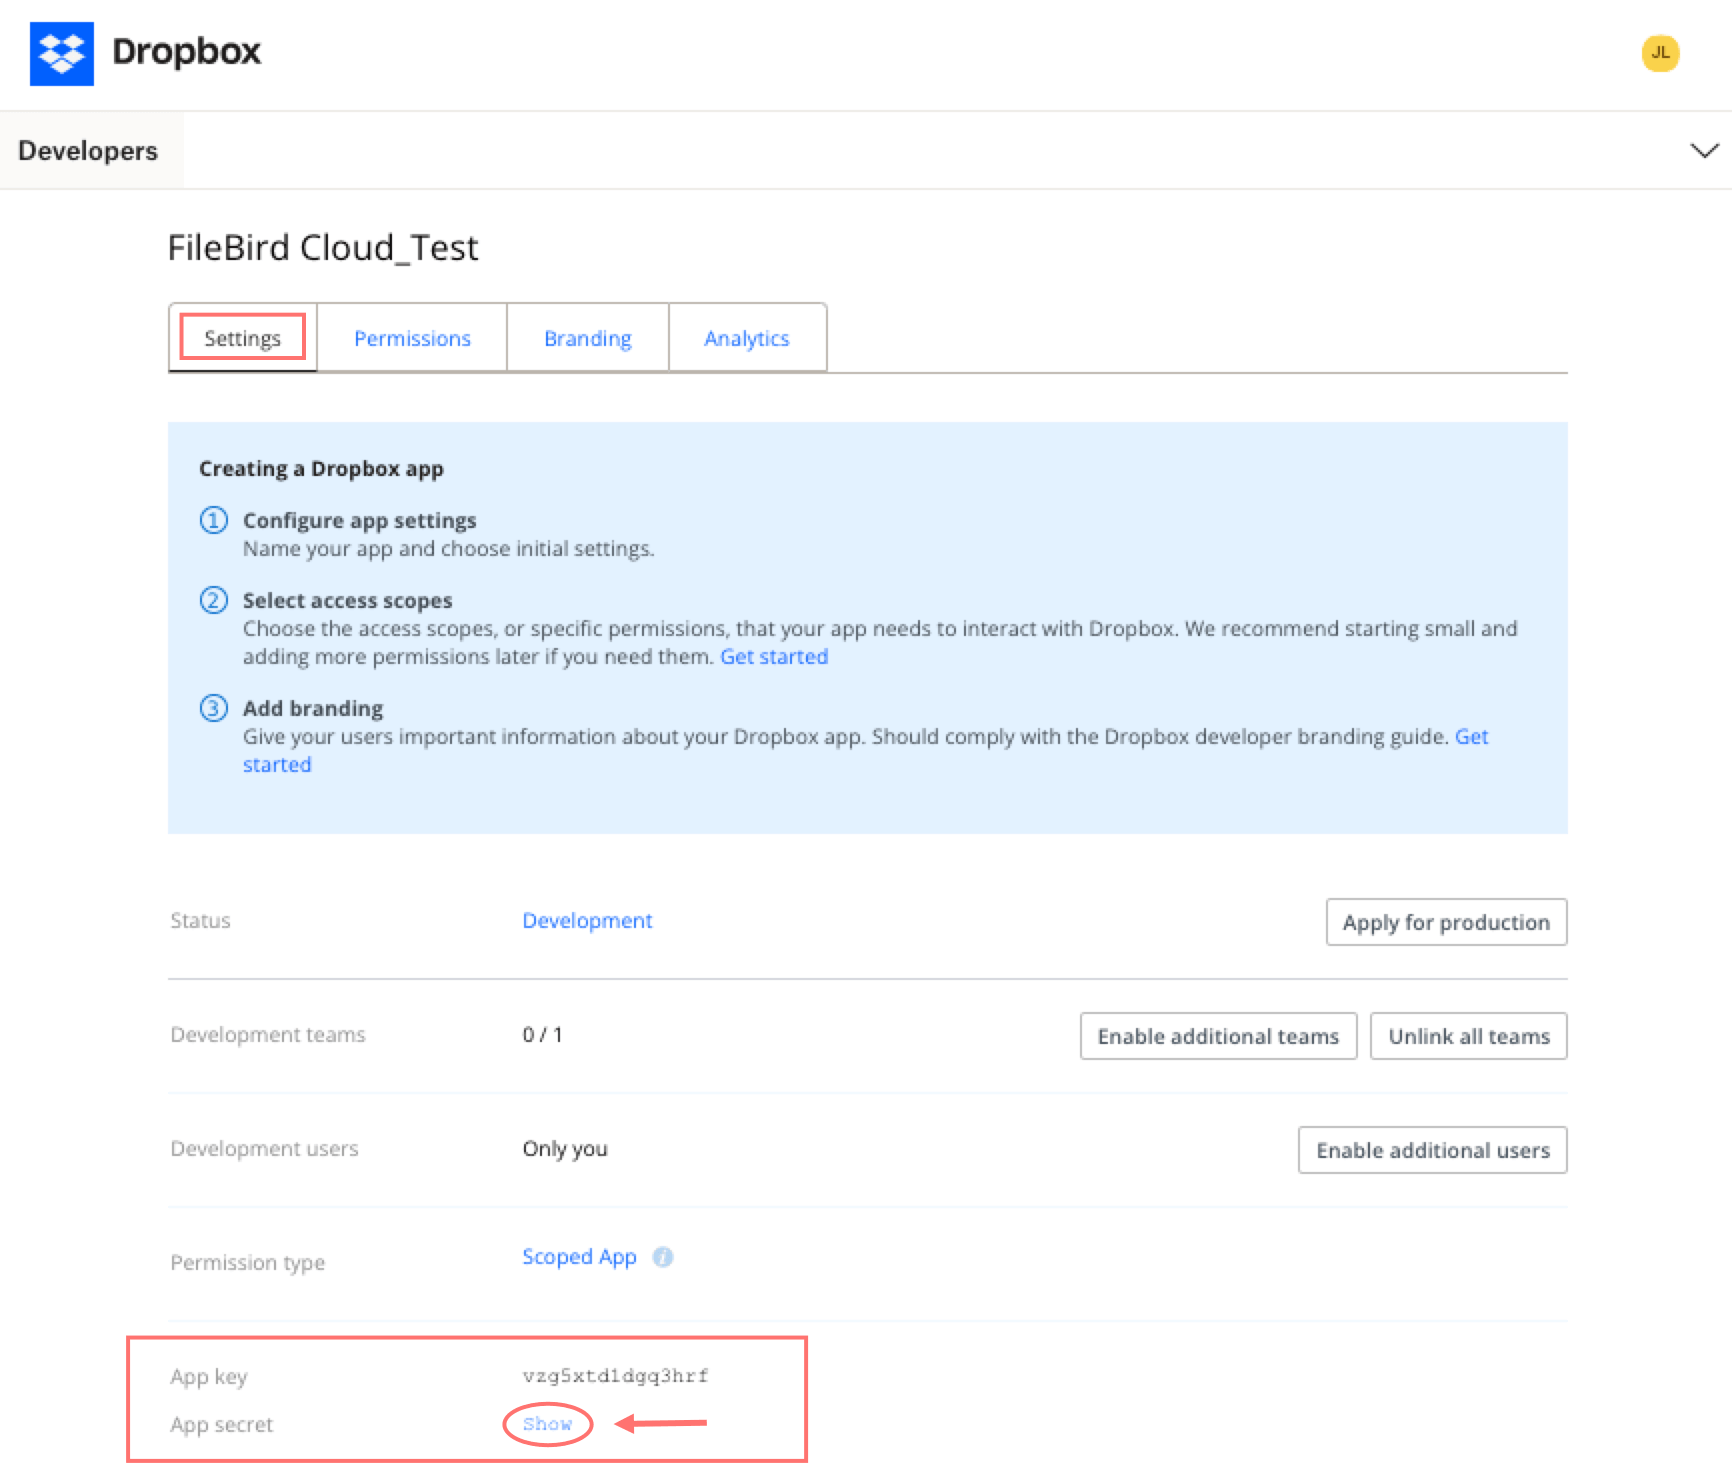Click Unlink all teams button
Screen dimensions: 1732x1482
pos(1468,1036)
